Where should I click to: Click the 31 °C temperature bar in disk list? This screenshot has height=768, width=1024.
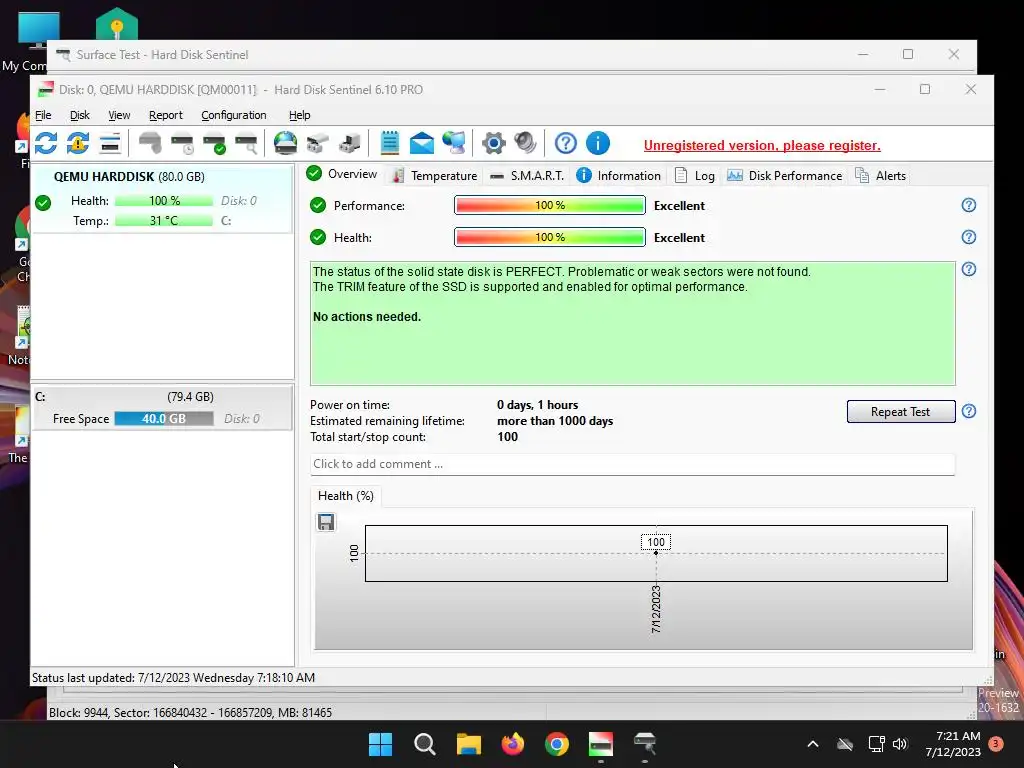(x=164, y=221)
